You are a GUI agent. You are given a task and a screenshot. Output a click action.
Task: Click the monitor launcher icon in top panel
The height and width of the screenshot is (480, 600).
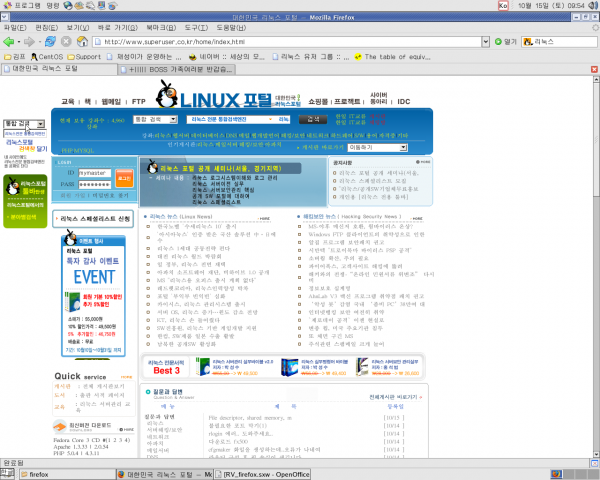tap(101, 5)
